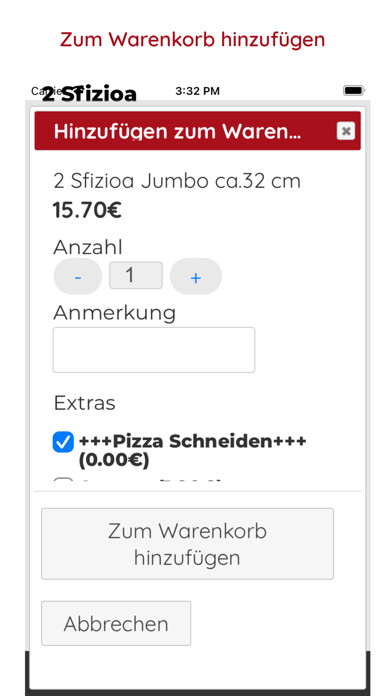Tap the 2 Sfizioa page title behind dialog
The height and width of the screenshot is (696, 392).
point(89,94)
